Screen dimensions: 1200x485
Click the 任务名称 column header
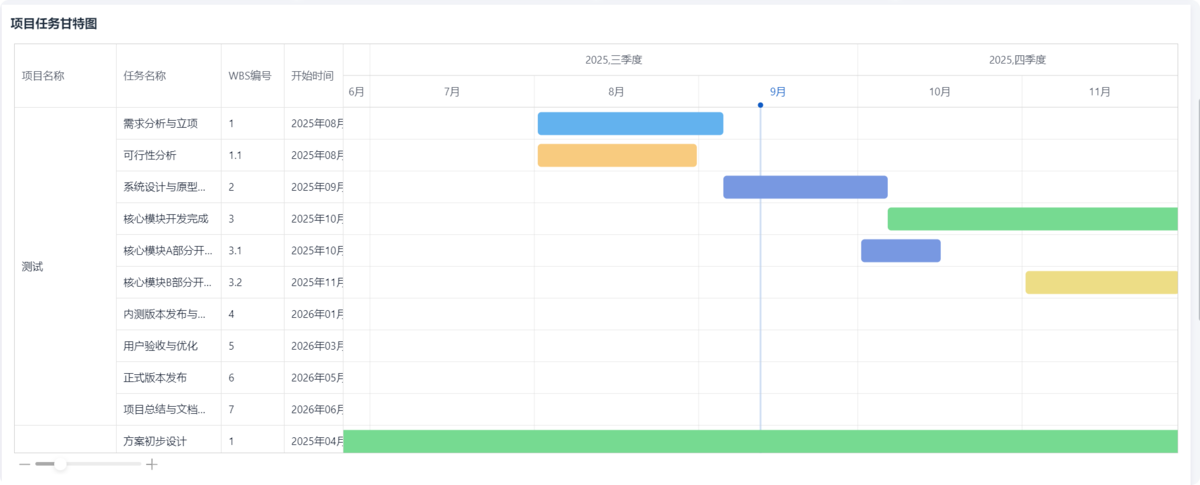coord(145,75)
